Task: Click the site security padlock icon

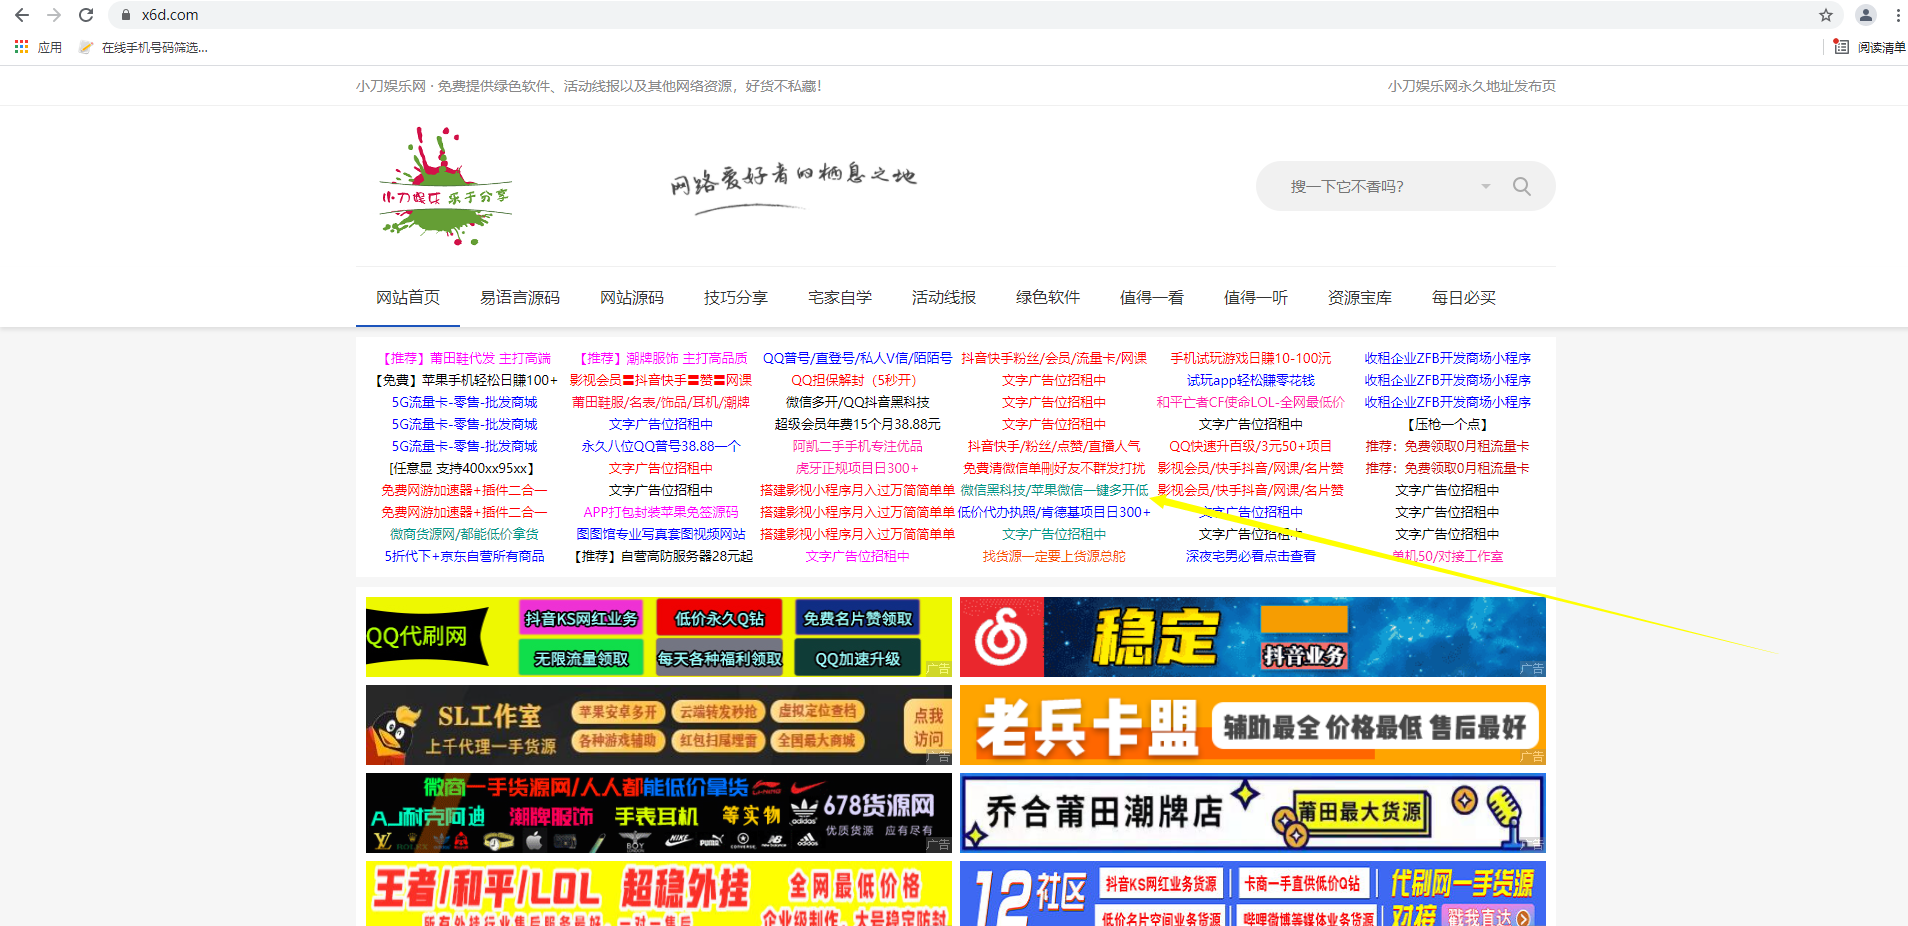Action: (125, 15)
